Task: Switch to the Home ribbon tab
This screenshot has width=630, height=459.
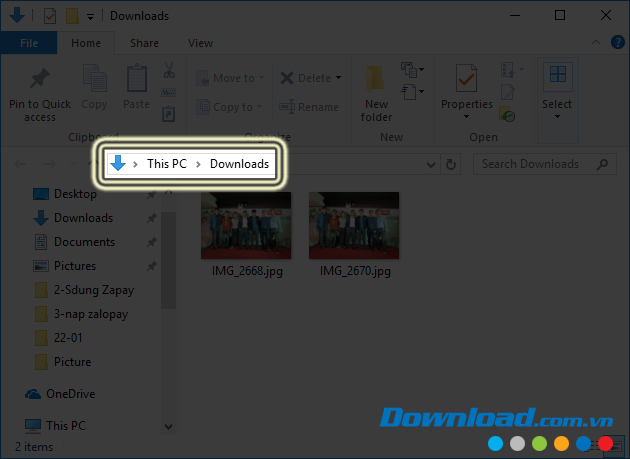Action: (86, 43)
